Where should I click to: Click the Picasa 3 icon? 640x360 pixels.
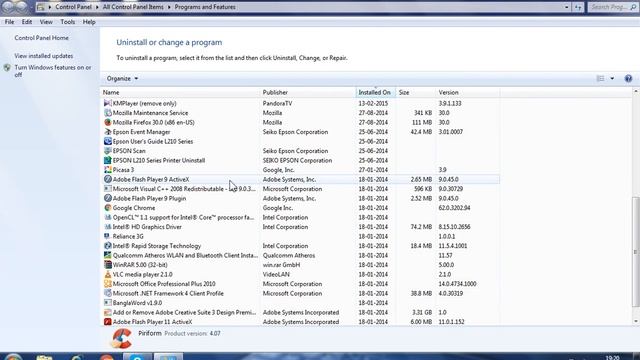(107, 170)
